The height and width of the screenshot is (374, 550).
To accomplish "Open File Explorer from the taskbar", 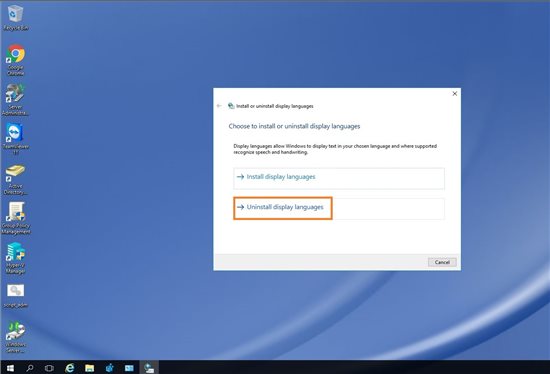I will point(89,368).
